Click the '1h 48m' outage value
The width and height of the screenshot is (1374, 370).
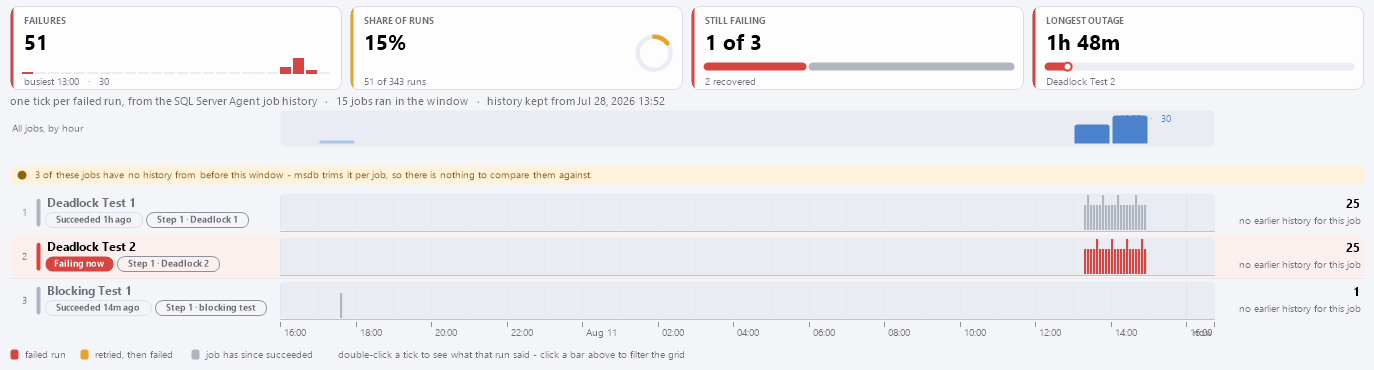click(x=1083, y=43)
